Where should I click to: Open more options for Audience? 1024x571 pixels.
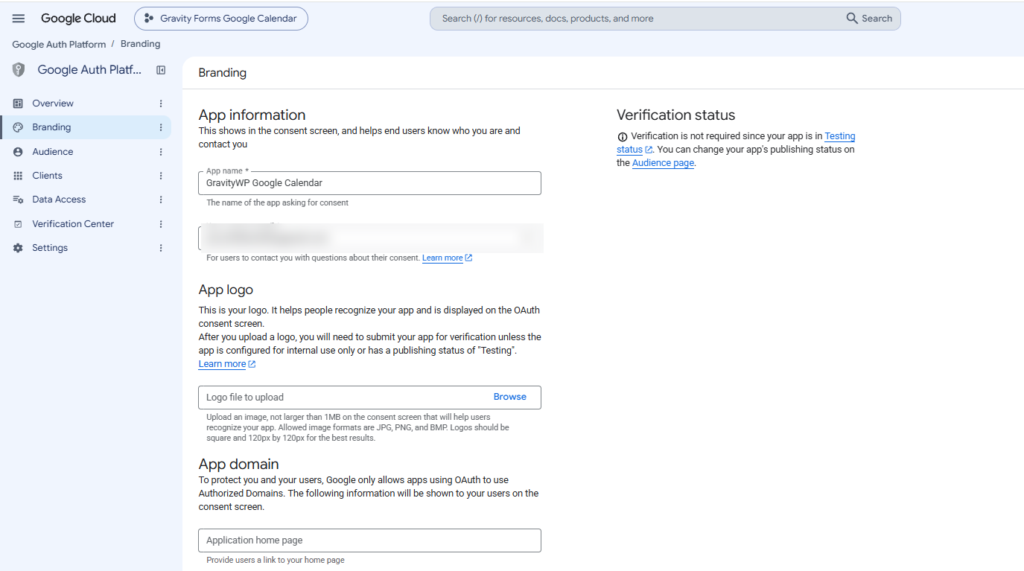(x=161, y=152)
